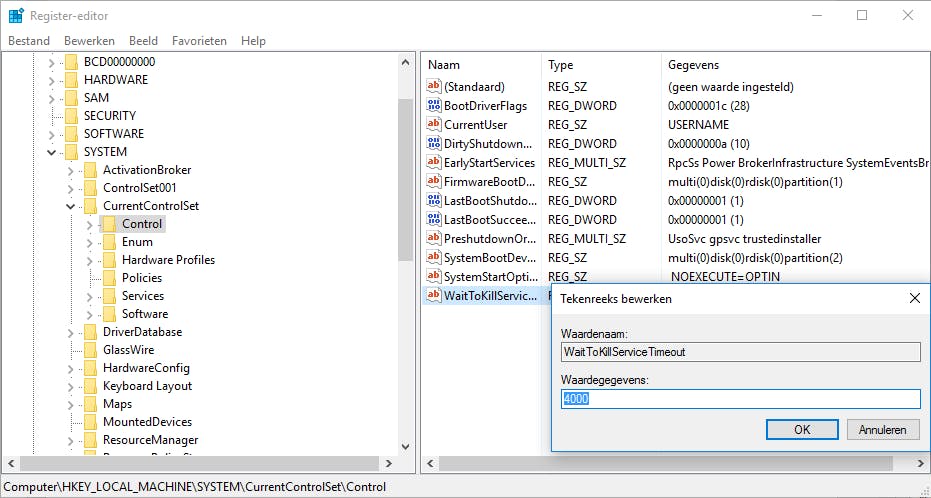Viewport: 931px width, 498px height.
Task: Click the DirtyShutdown DWORD icon
Action: (x=434, y=144)
